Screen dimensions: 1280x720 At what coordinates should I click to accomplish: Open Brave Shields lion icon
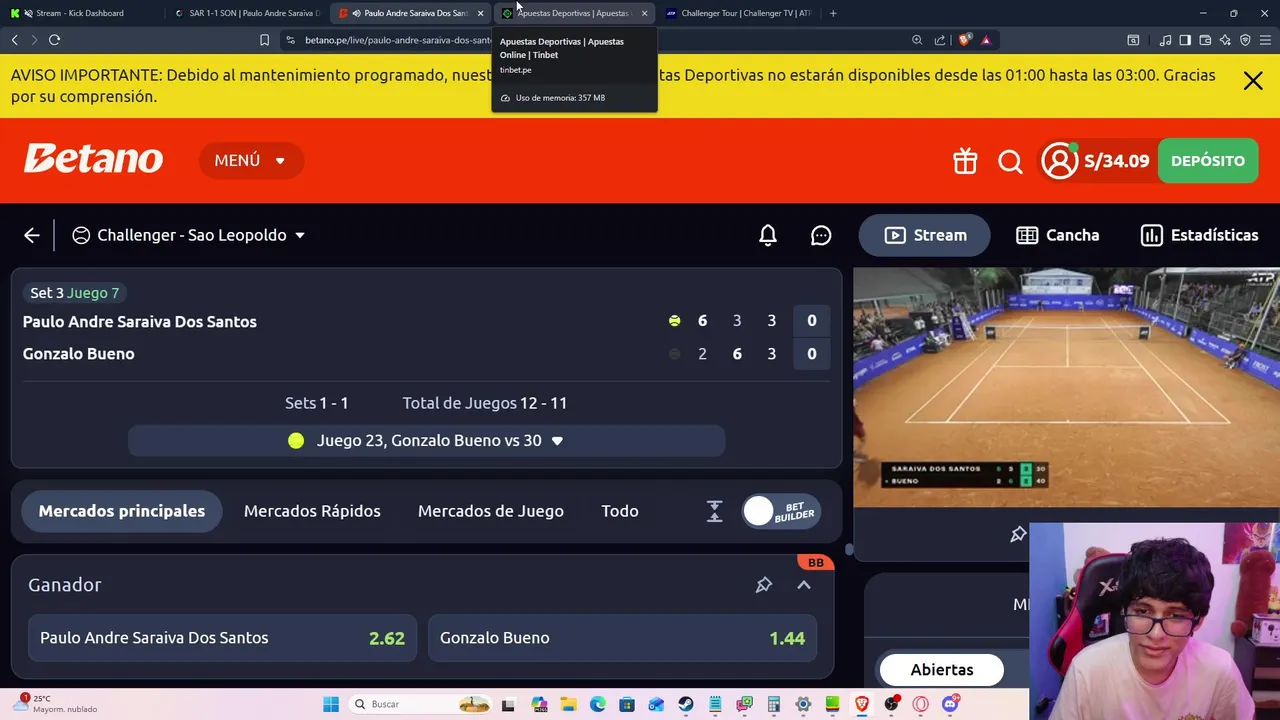click(964, 40)
